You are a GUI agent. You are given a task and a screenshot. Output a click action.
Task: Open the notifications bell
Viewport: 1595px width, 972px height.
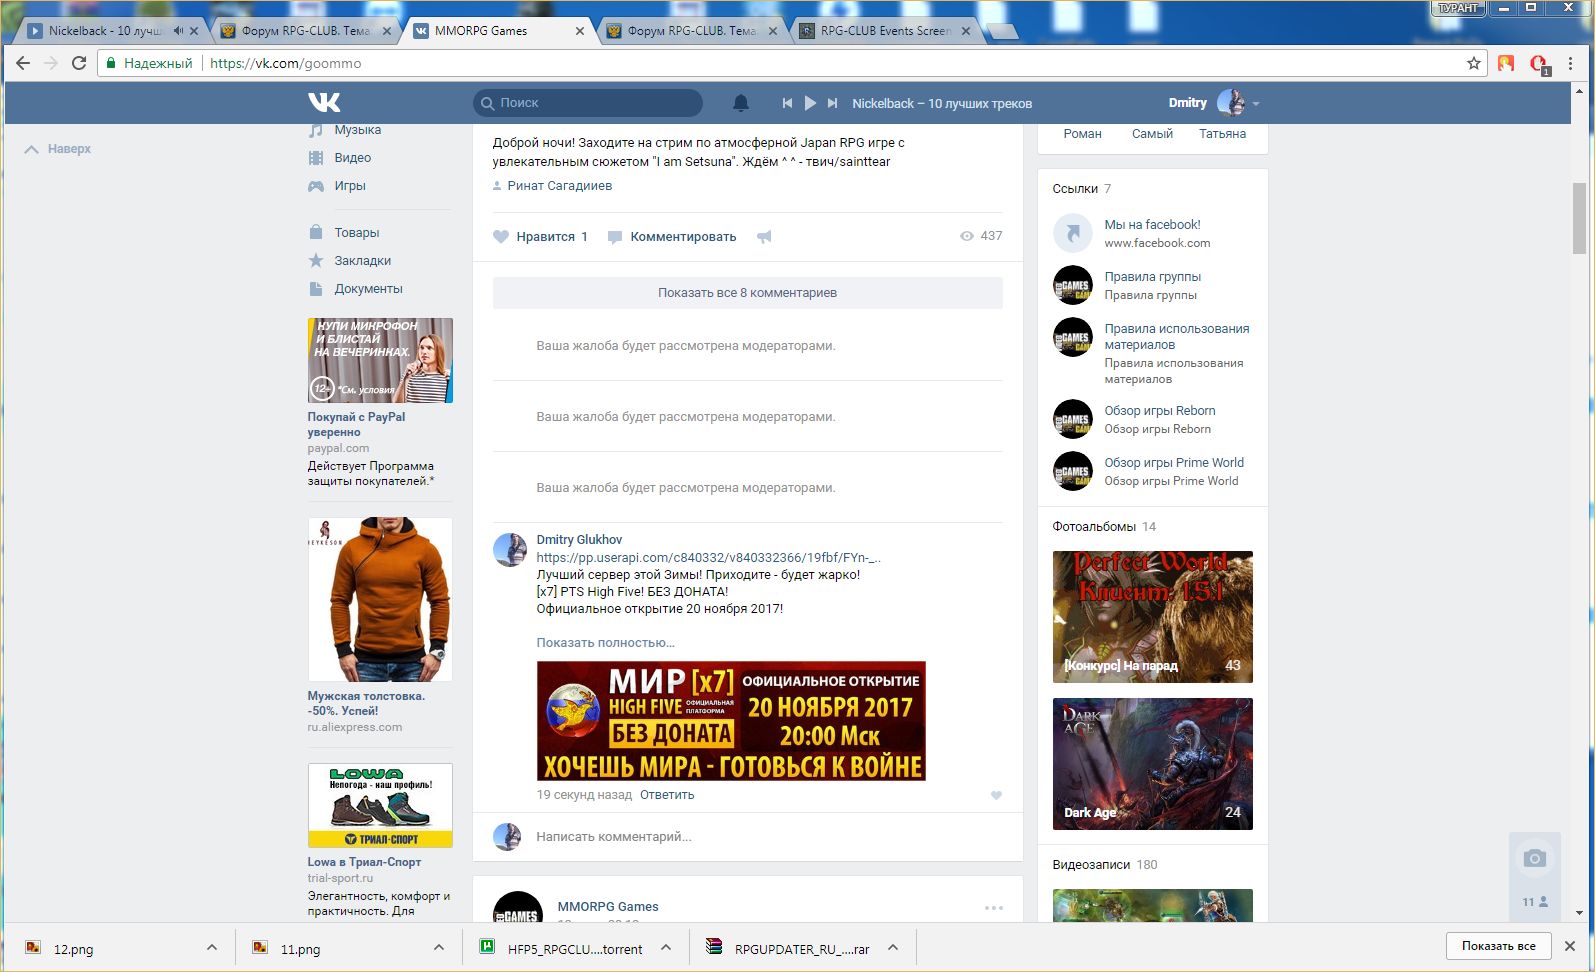[741, 103]
